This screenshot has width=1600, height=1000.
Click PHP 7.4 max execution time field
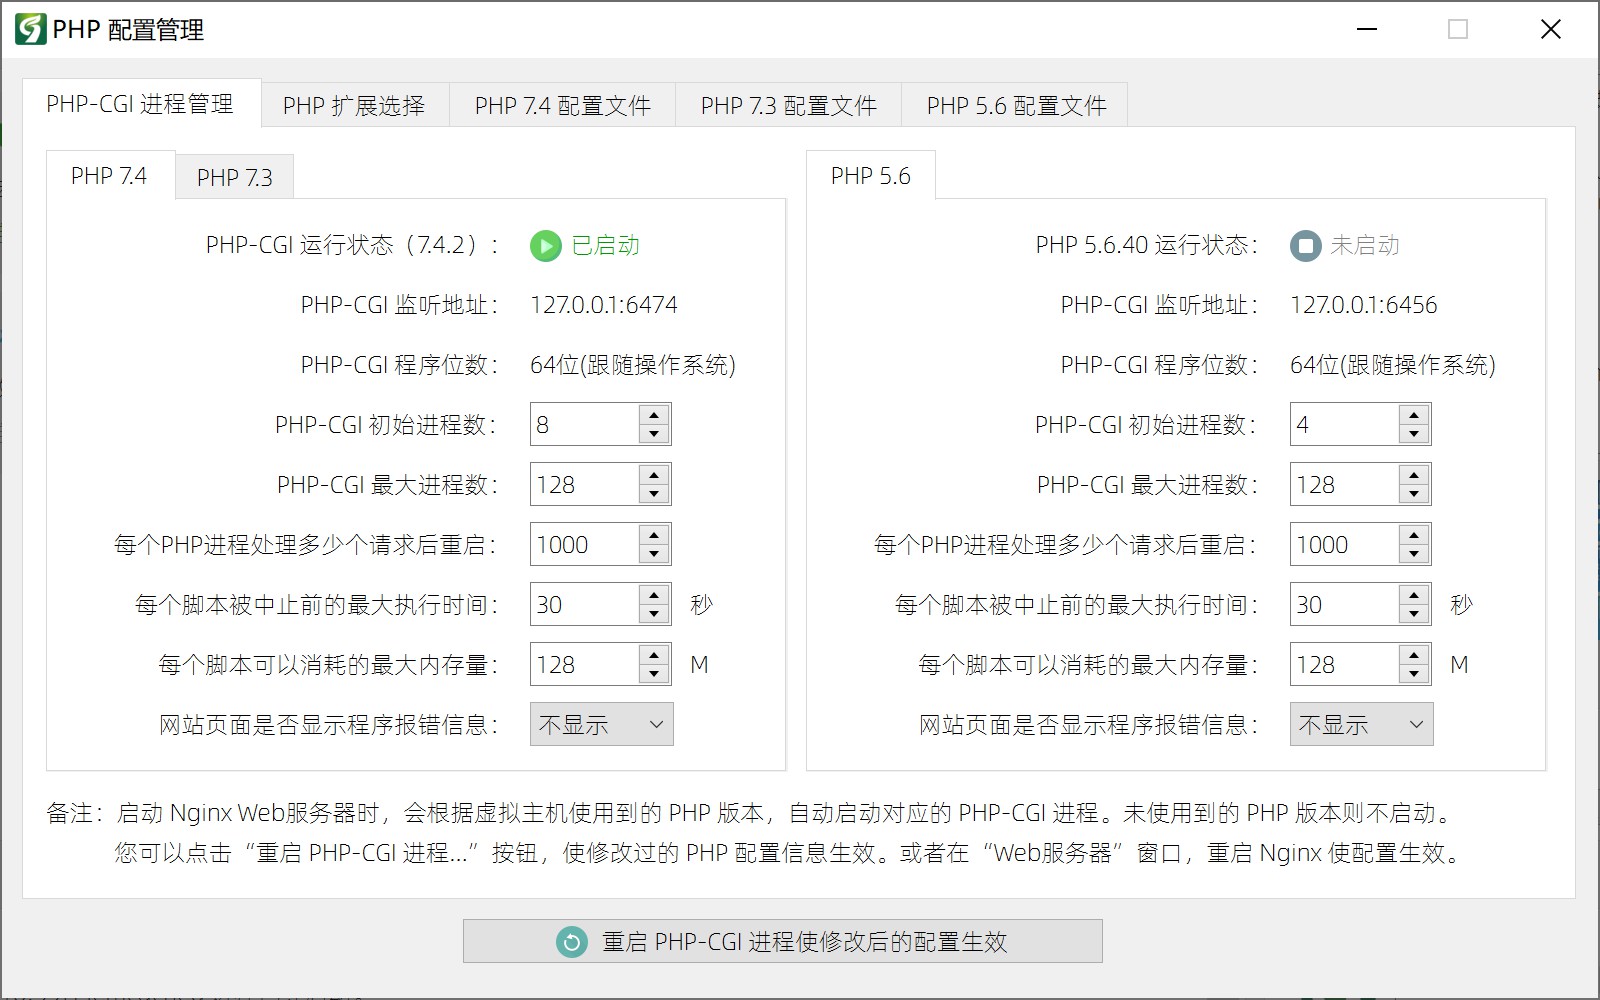tap(585, 605)
